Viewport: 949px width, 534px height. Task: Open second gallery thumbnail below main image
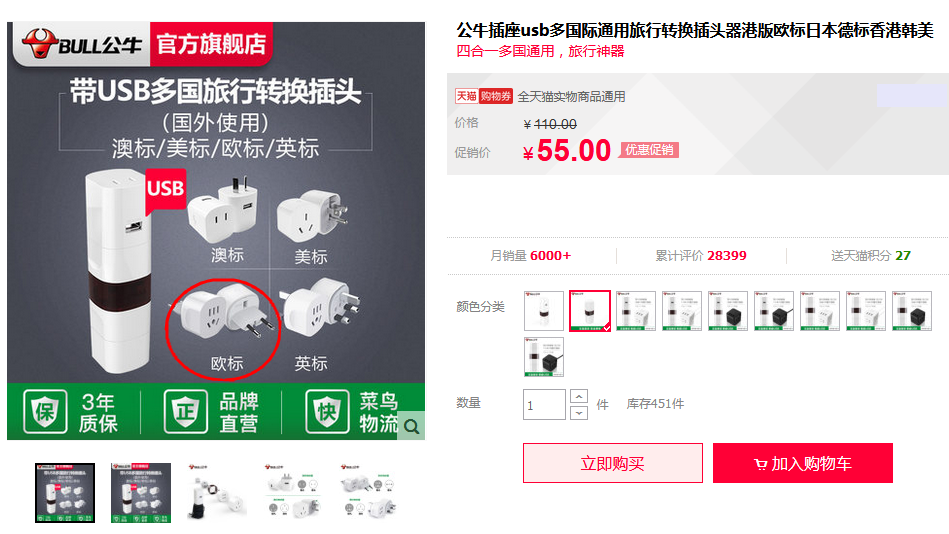click(x=141, y=493)
